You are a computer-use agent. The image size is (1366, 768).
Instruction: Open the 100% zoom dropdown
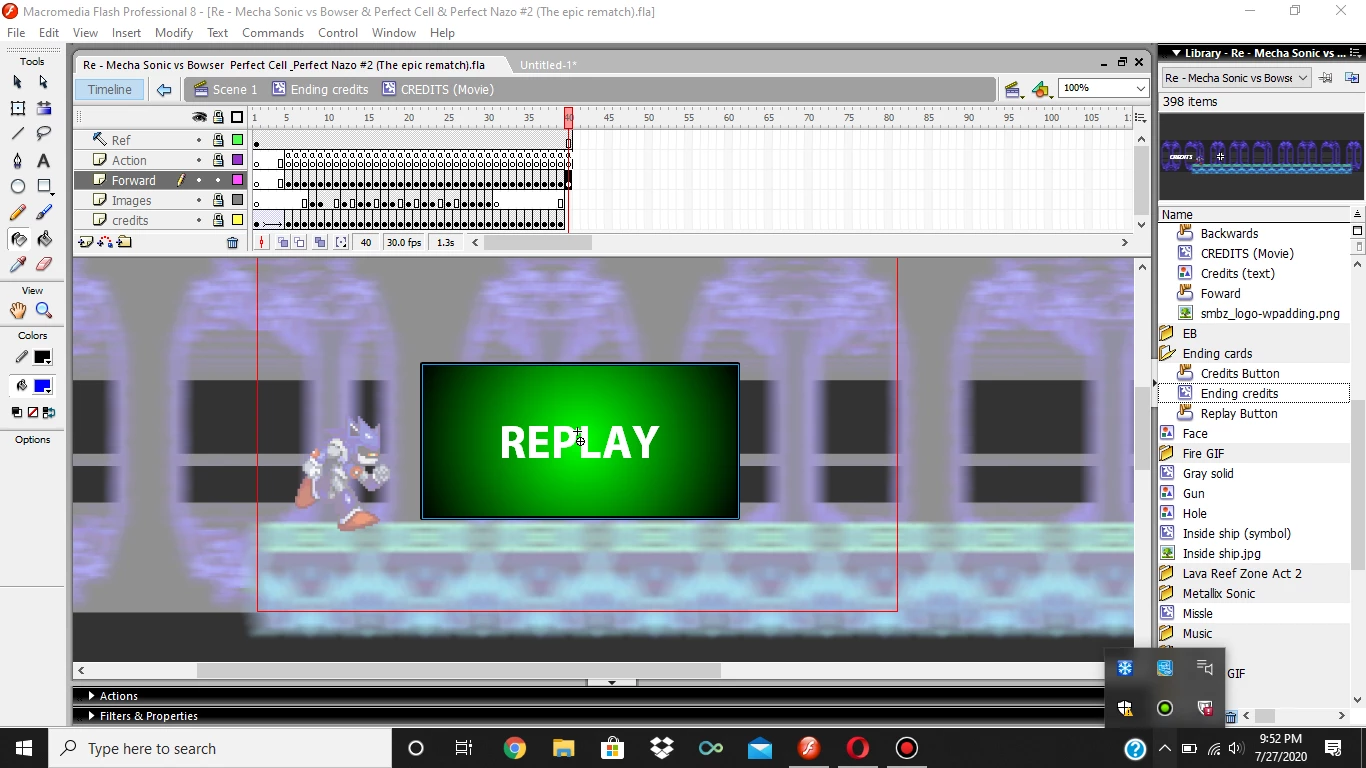click(1139, 89)
